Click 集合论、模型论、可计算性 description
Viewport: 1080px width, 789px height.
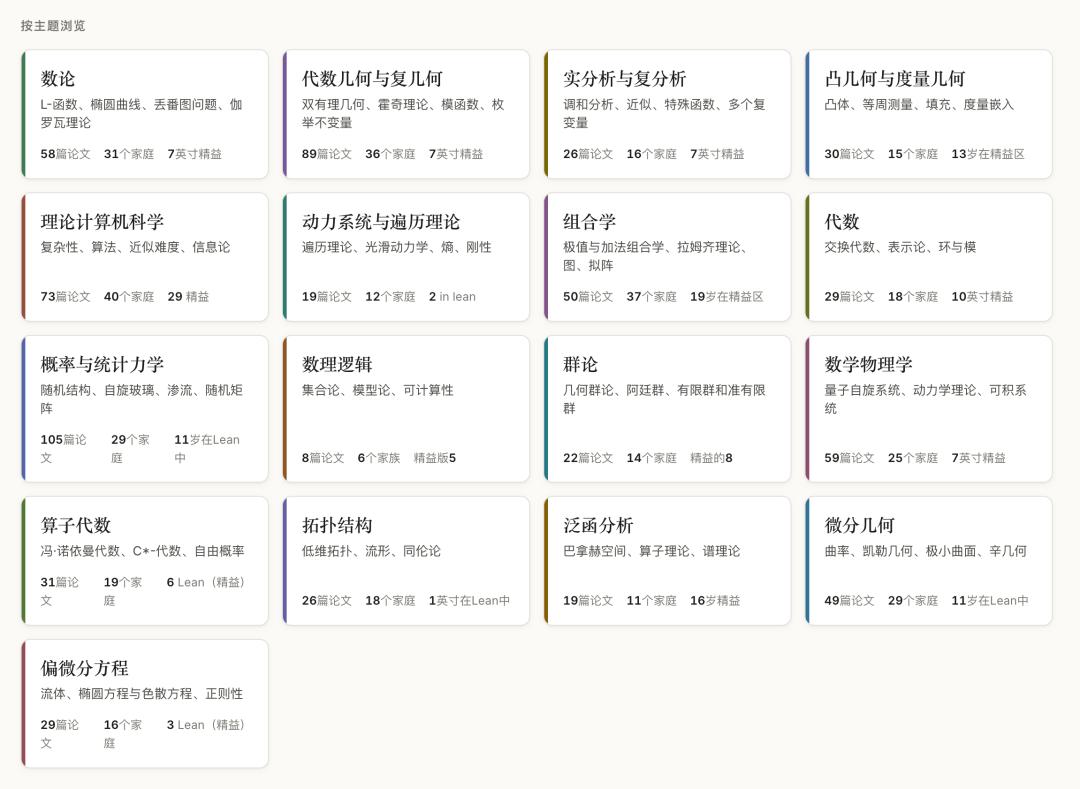click(377, 390)
